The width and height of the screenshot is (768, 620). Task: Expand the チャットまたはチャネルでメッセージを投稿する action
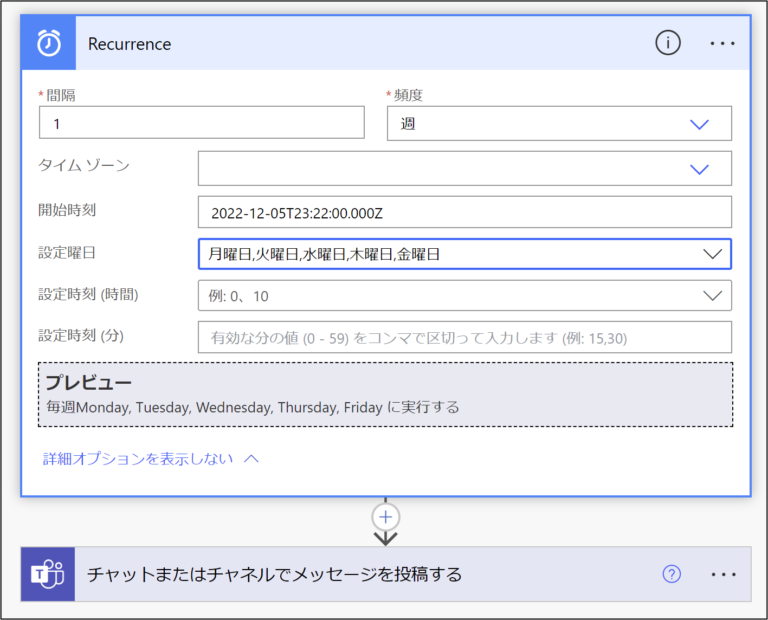tap(386, 574)
